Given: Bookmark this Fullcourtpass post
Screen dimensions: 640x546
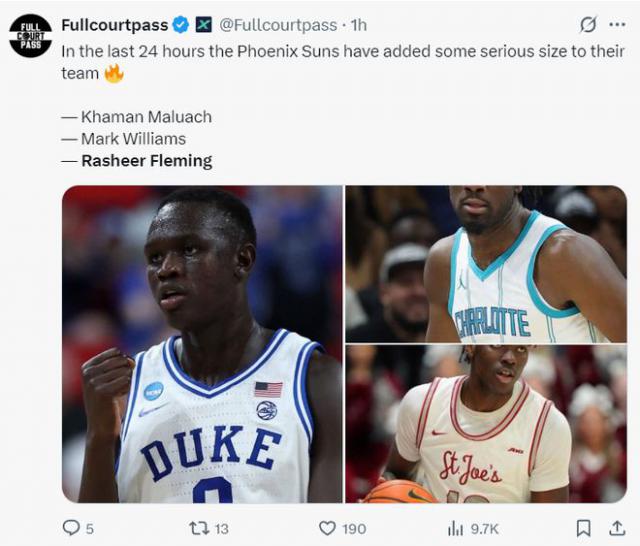Looking at the screenshot, I should point(583,527).
